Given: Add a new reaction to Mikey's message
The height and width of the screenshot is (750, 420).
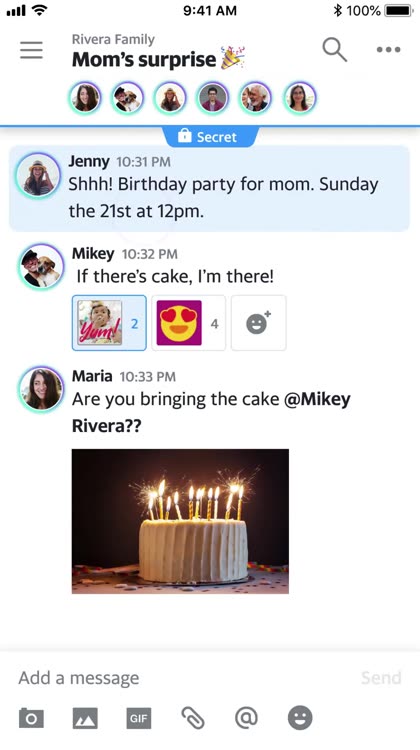Looking at the screenshot, I should pos(259,323).
